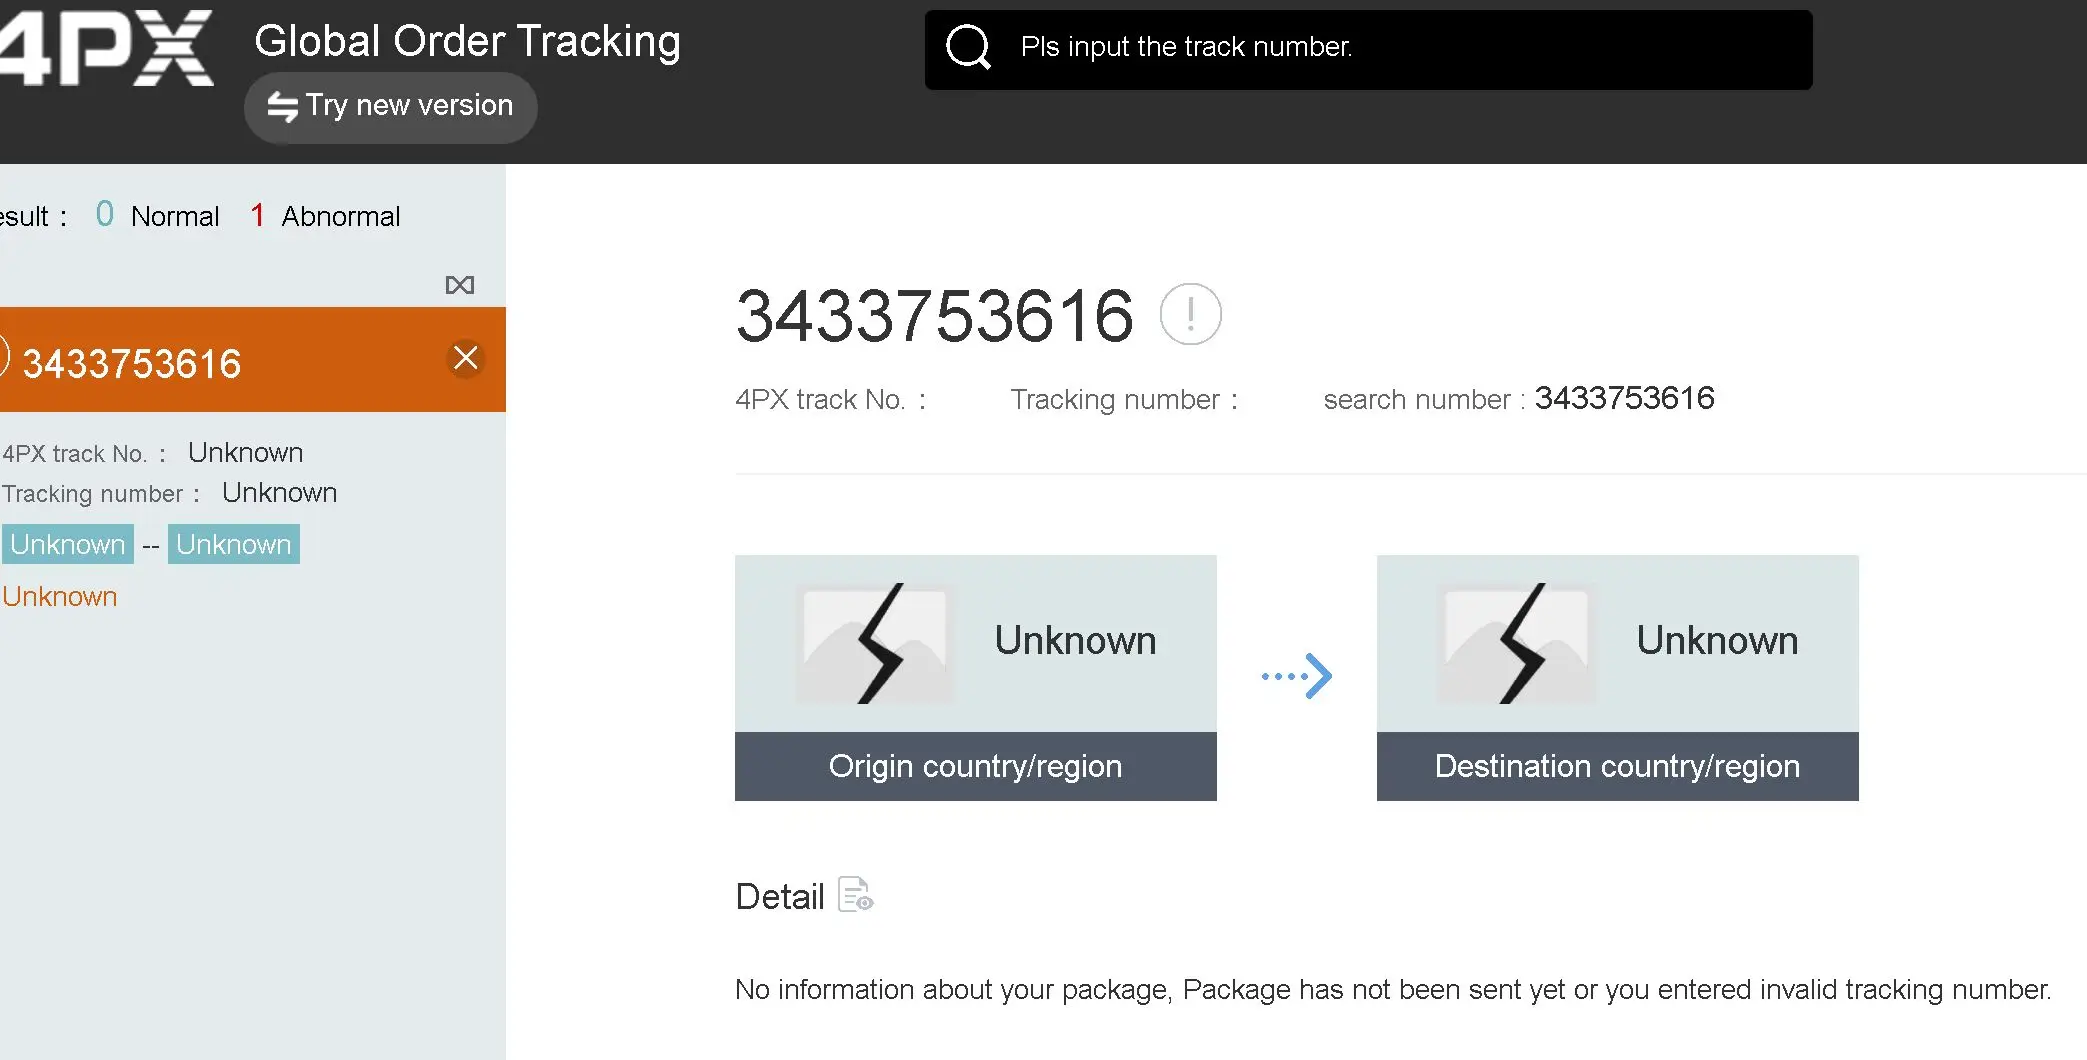Click the origin country broken image thumbnail
This screenshot has width=2087, height=1060.
(x=875, y=644)
